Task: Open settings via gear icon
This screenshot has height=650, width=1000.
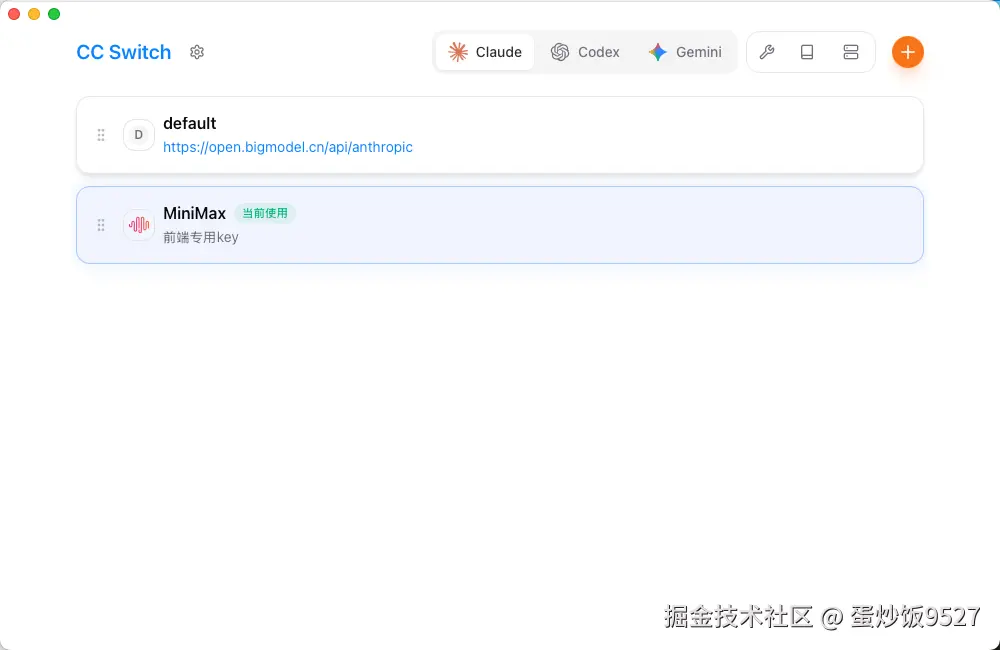Action: click(x=196, y=52)
